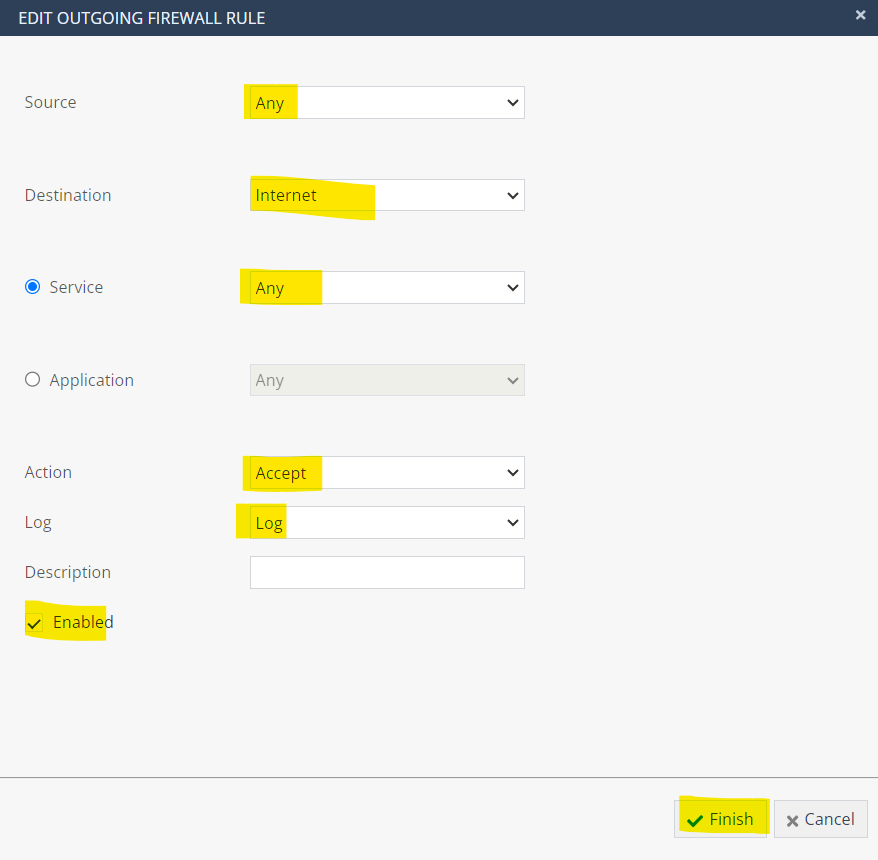Screen dimensions: 878x860
Task: Select the Service radio button
Action: click(x=32, y=287)
